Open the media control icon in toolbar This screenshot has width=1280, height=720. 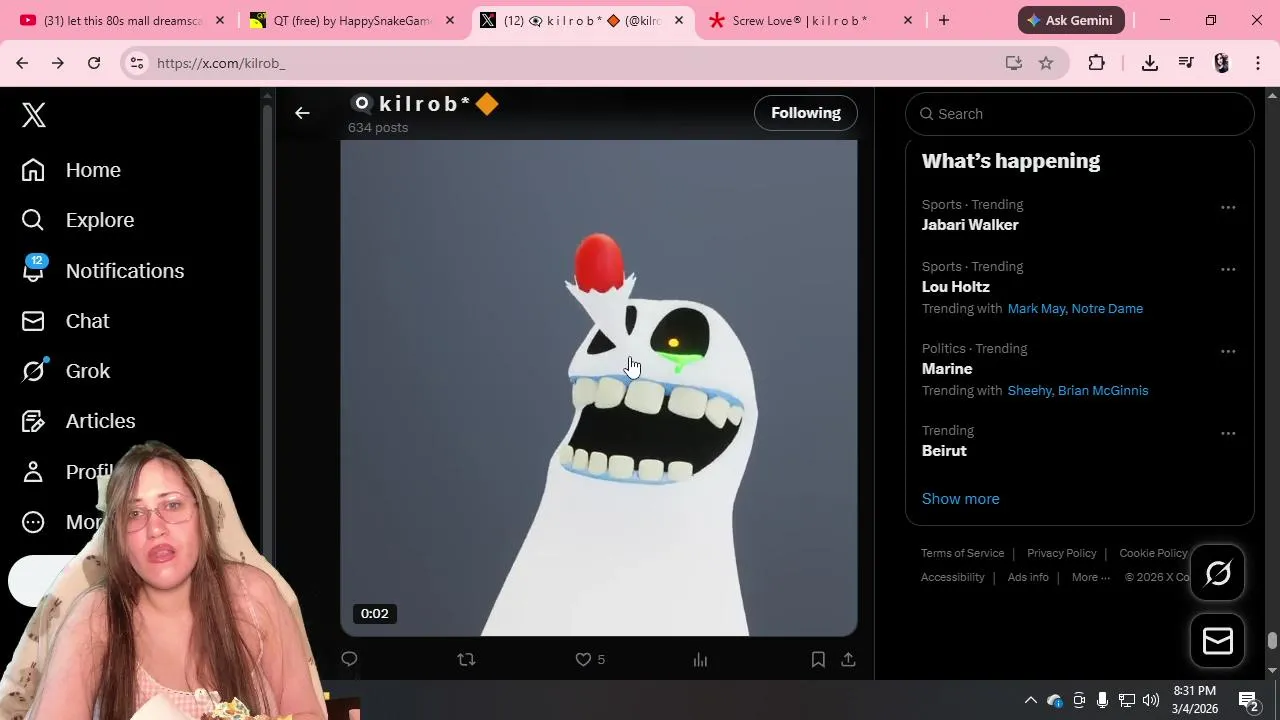click(x=1186, y=63)
